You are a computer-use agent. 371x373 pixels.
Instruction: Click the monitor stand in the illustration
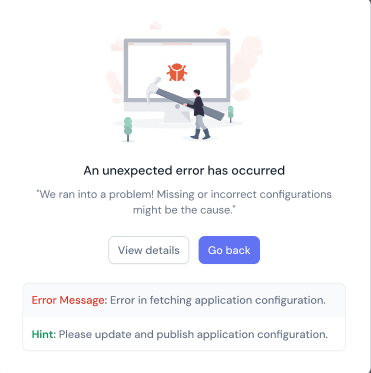177,117
